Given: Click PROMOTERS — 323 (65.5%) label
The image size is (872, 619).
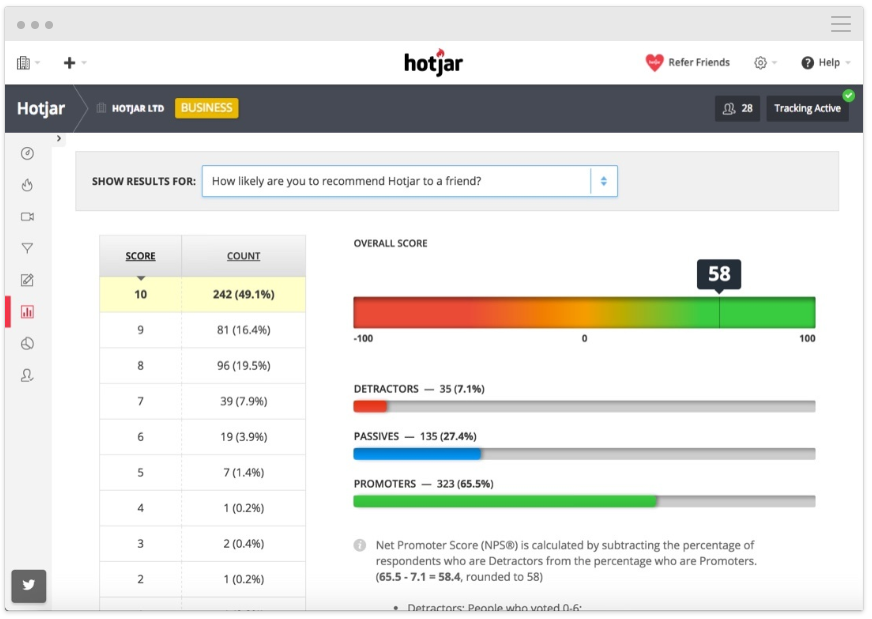Looking at the screenshot, I should (x=423, y=483).
